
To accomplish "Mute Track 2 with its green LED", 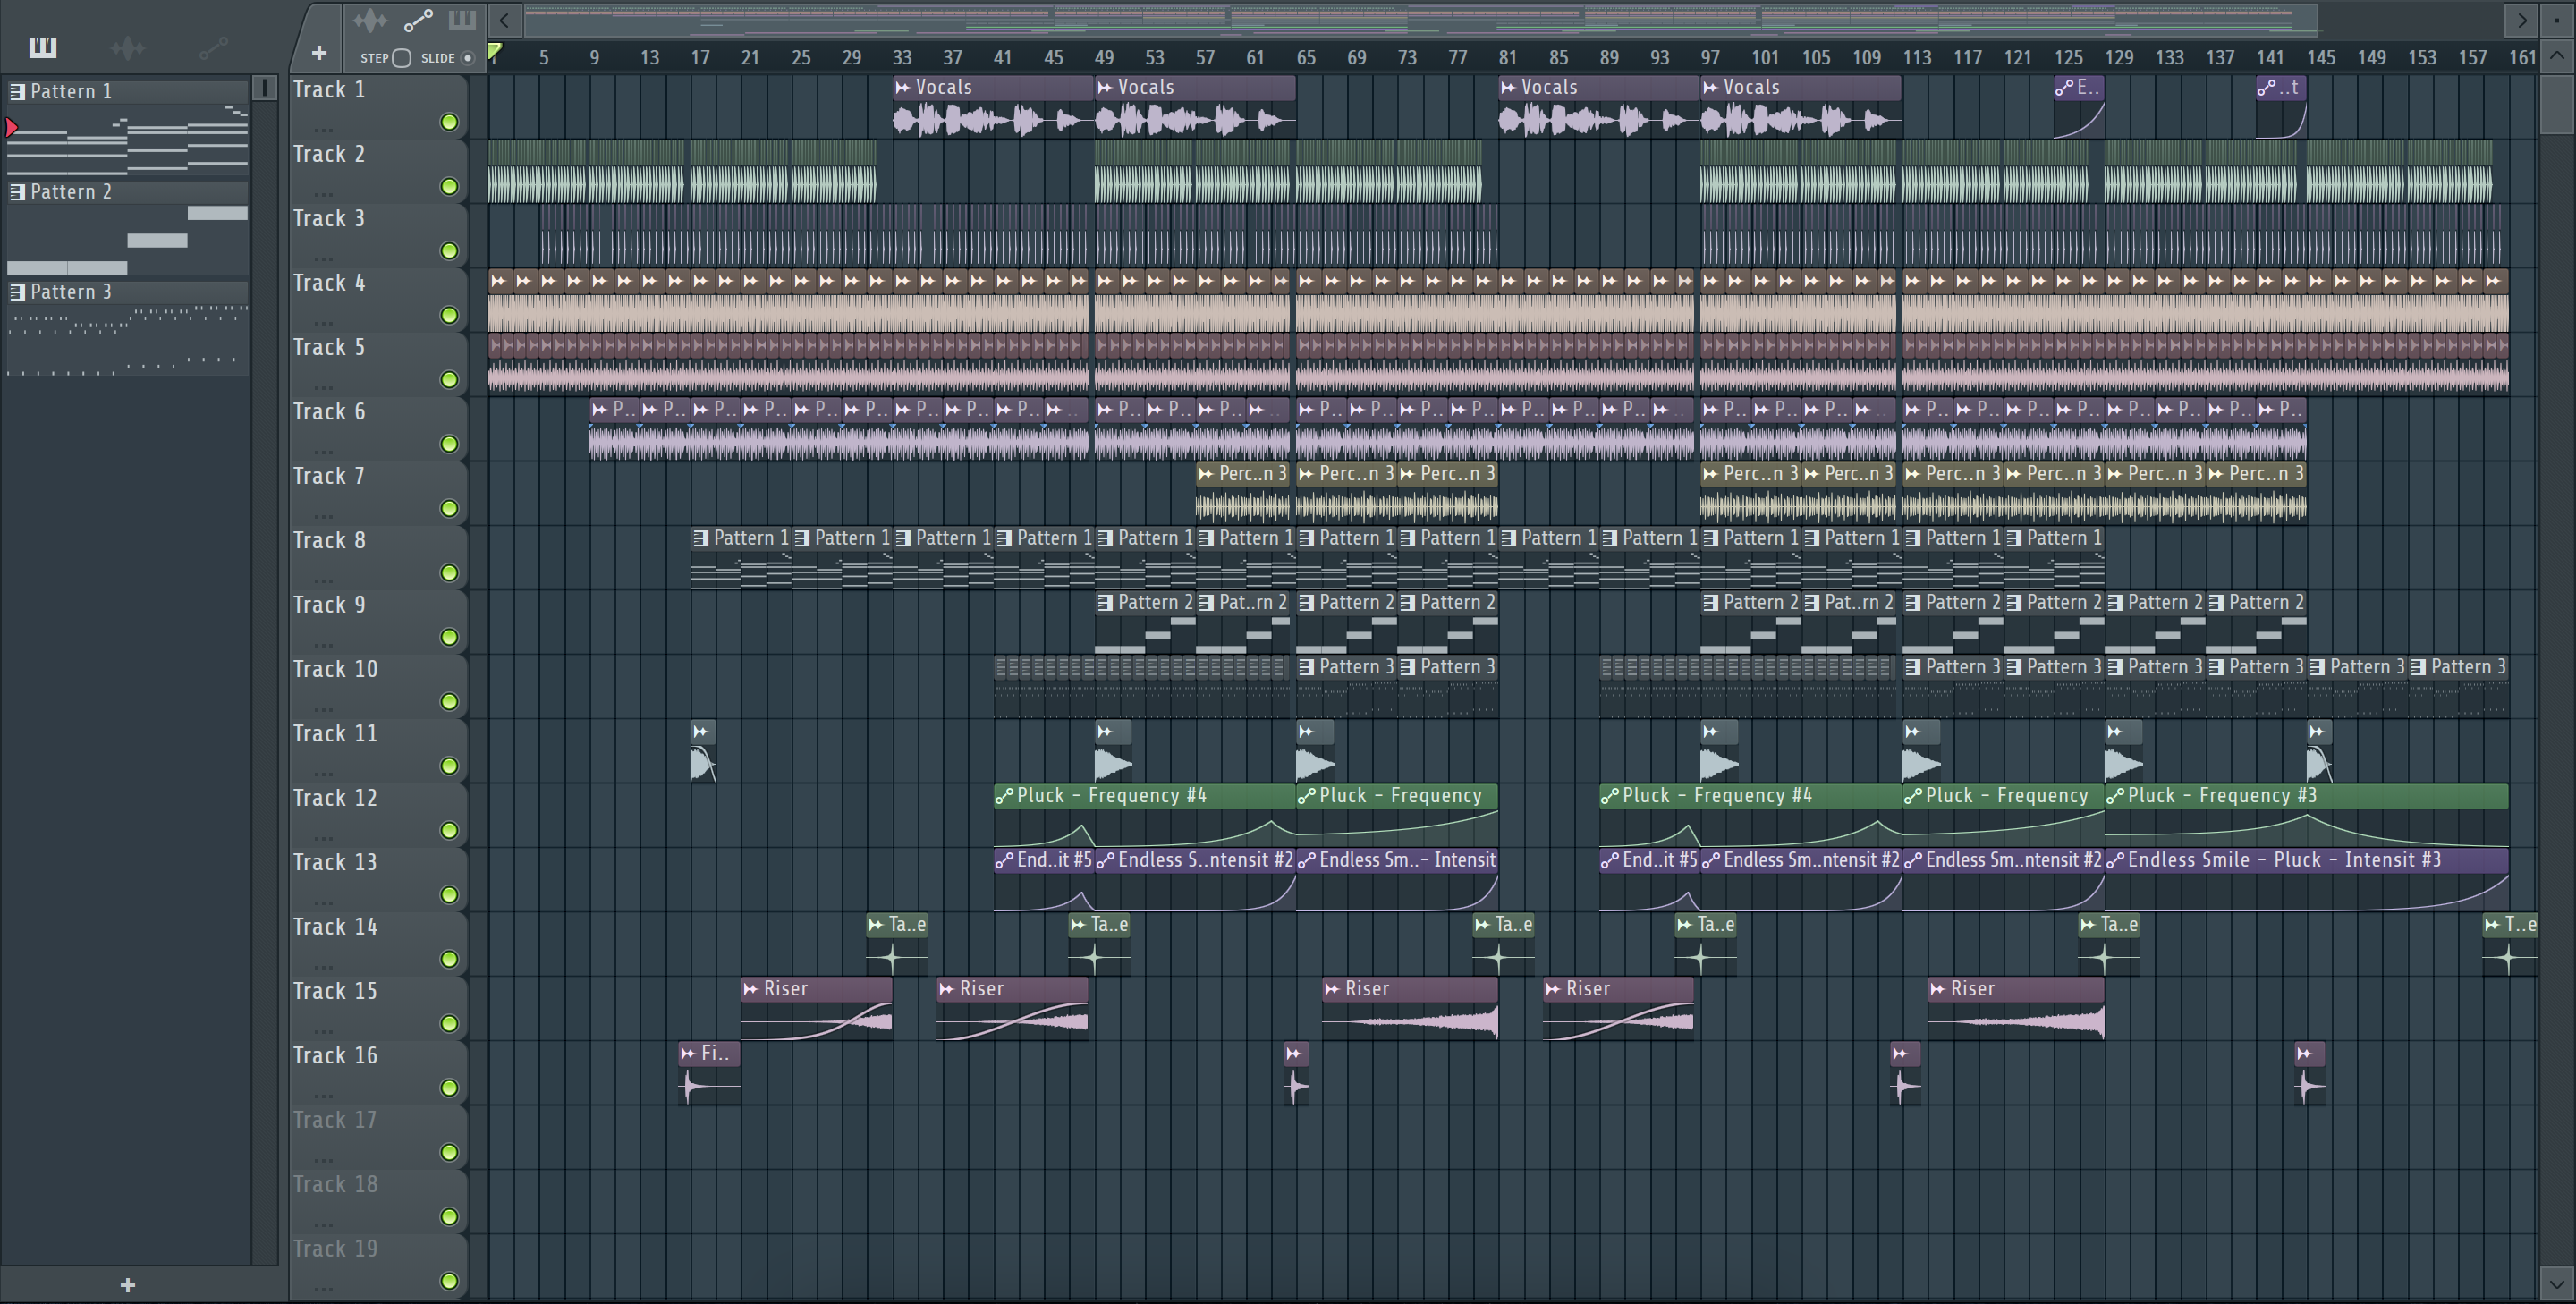I will coord(449,187).
